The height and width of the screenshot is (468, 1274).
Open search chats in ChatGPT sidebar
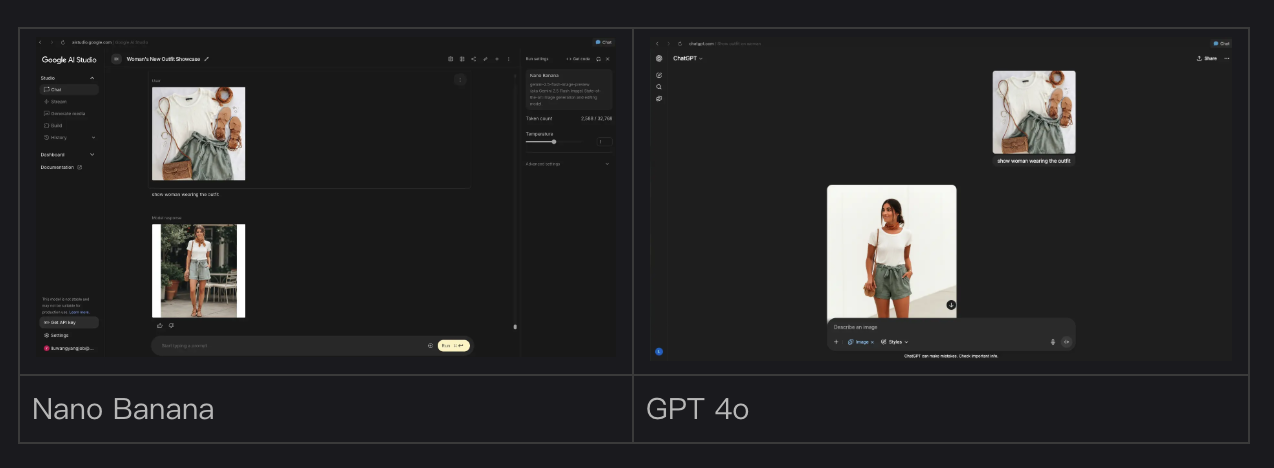659,87
